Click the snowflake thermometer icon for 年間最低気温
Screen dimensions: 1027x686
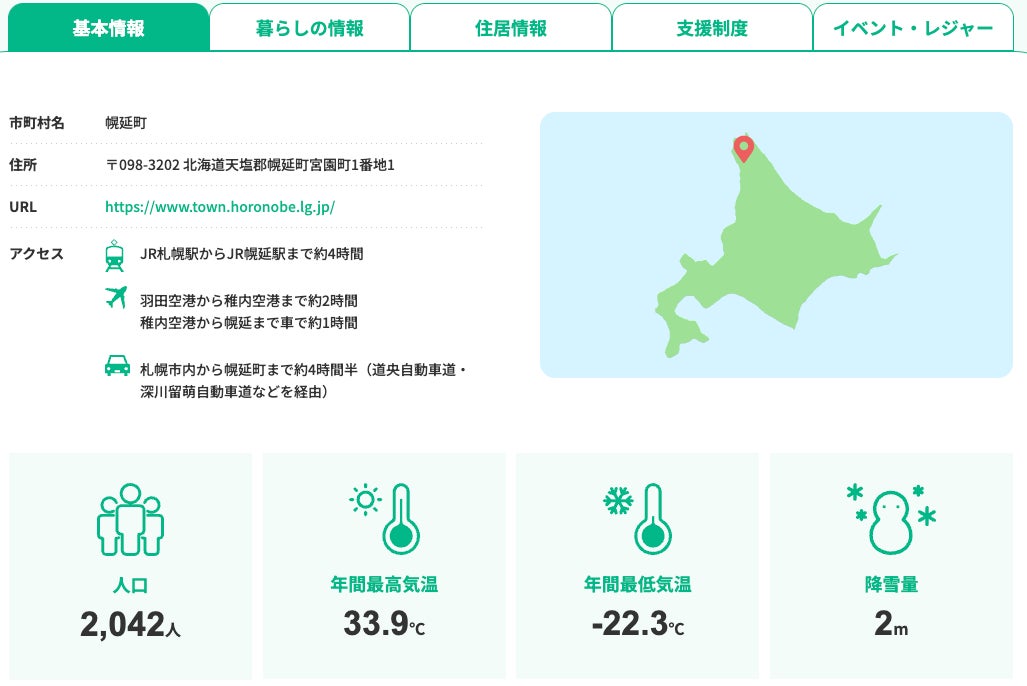638,519
